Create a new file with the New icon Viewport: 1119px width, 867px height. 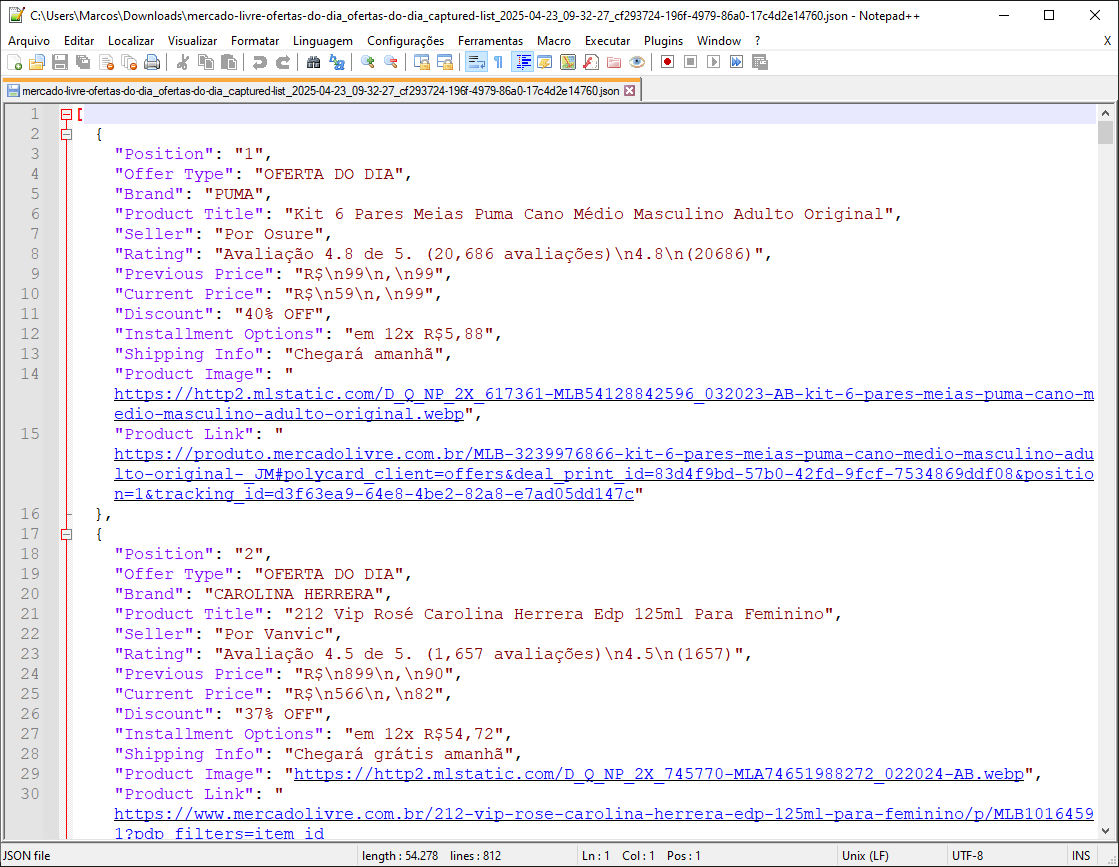14,63
